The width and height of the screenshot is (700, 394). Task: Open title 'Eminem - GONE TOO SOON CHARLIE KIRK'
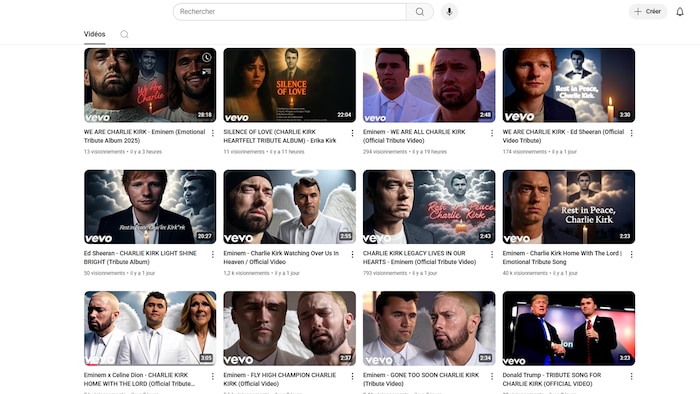click(421, 379)
